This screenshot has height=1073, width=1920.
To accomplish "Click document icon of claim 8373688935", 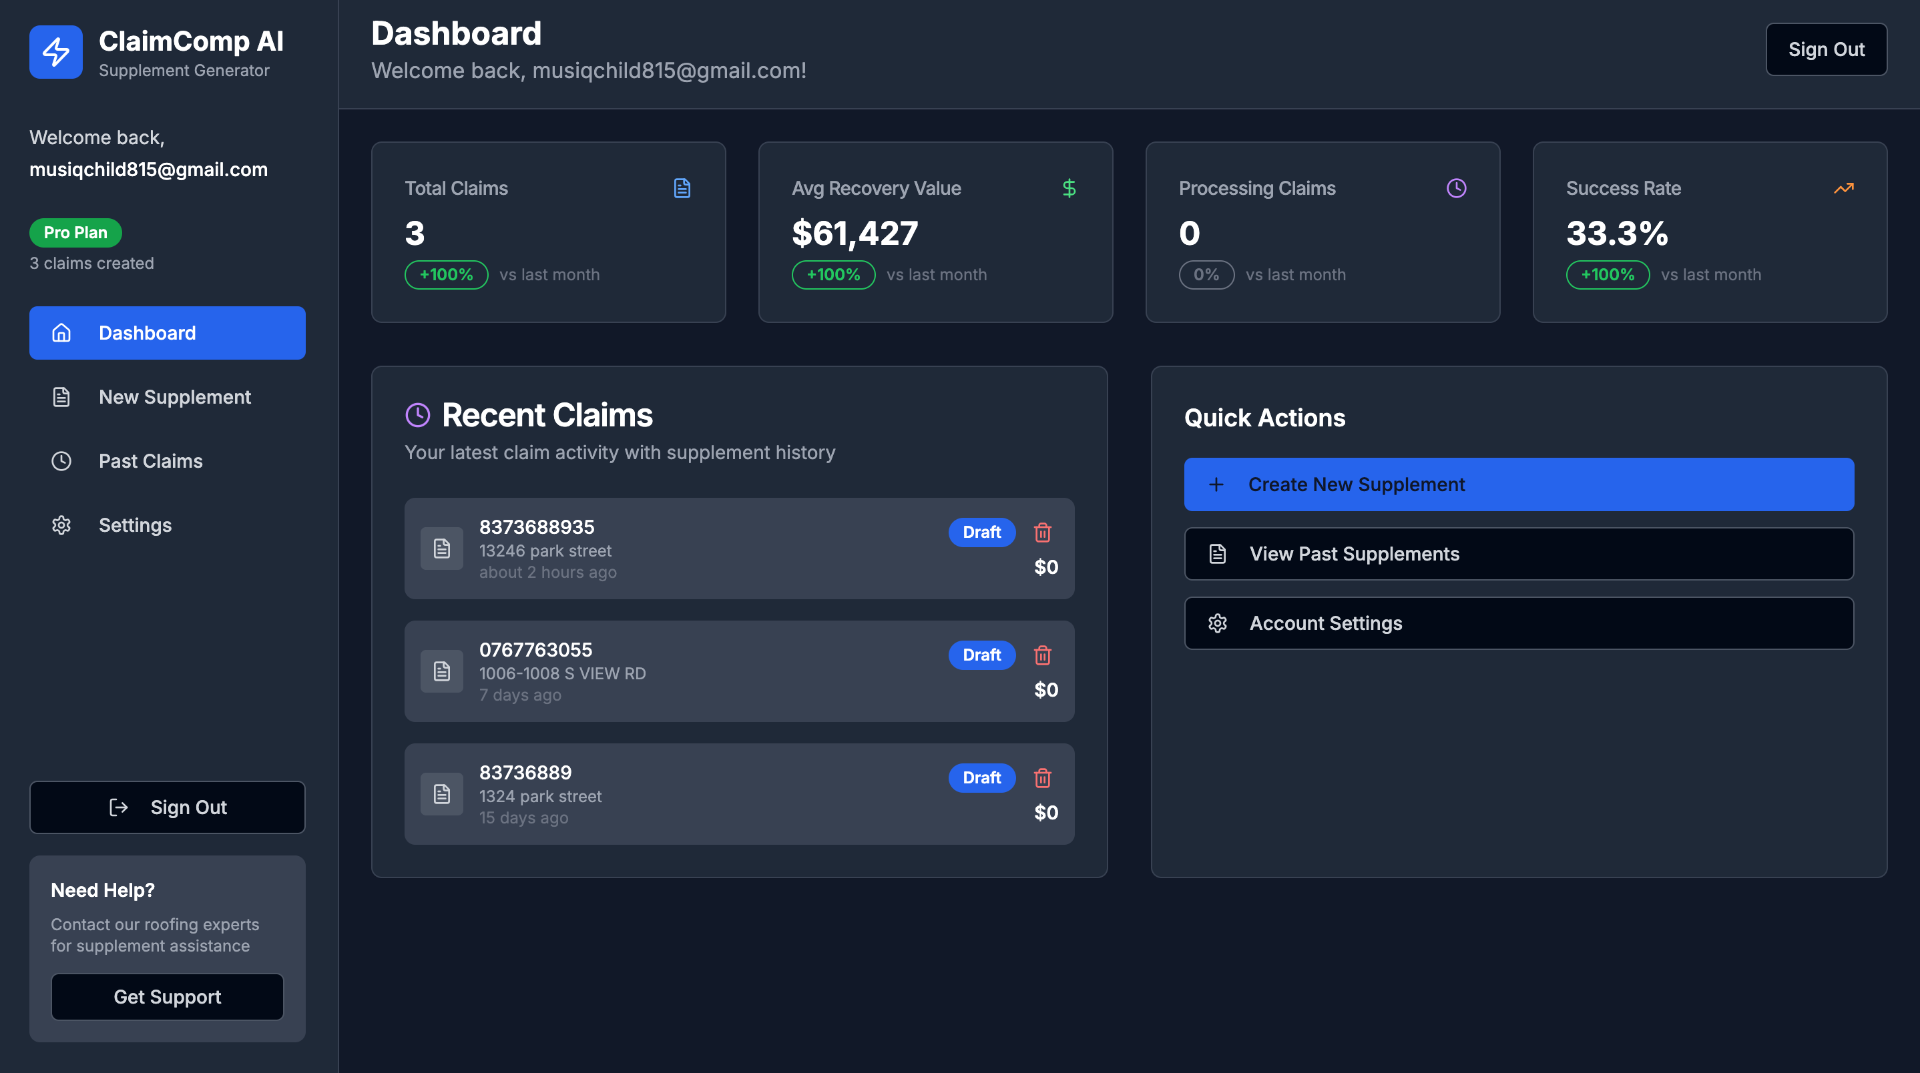I will [441, 548].
